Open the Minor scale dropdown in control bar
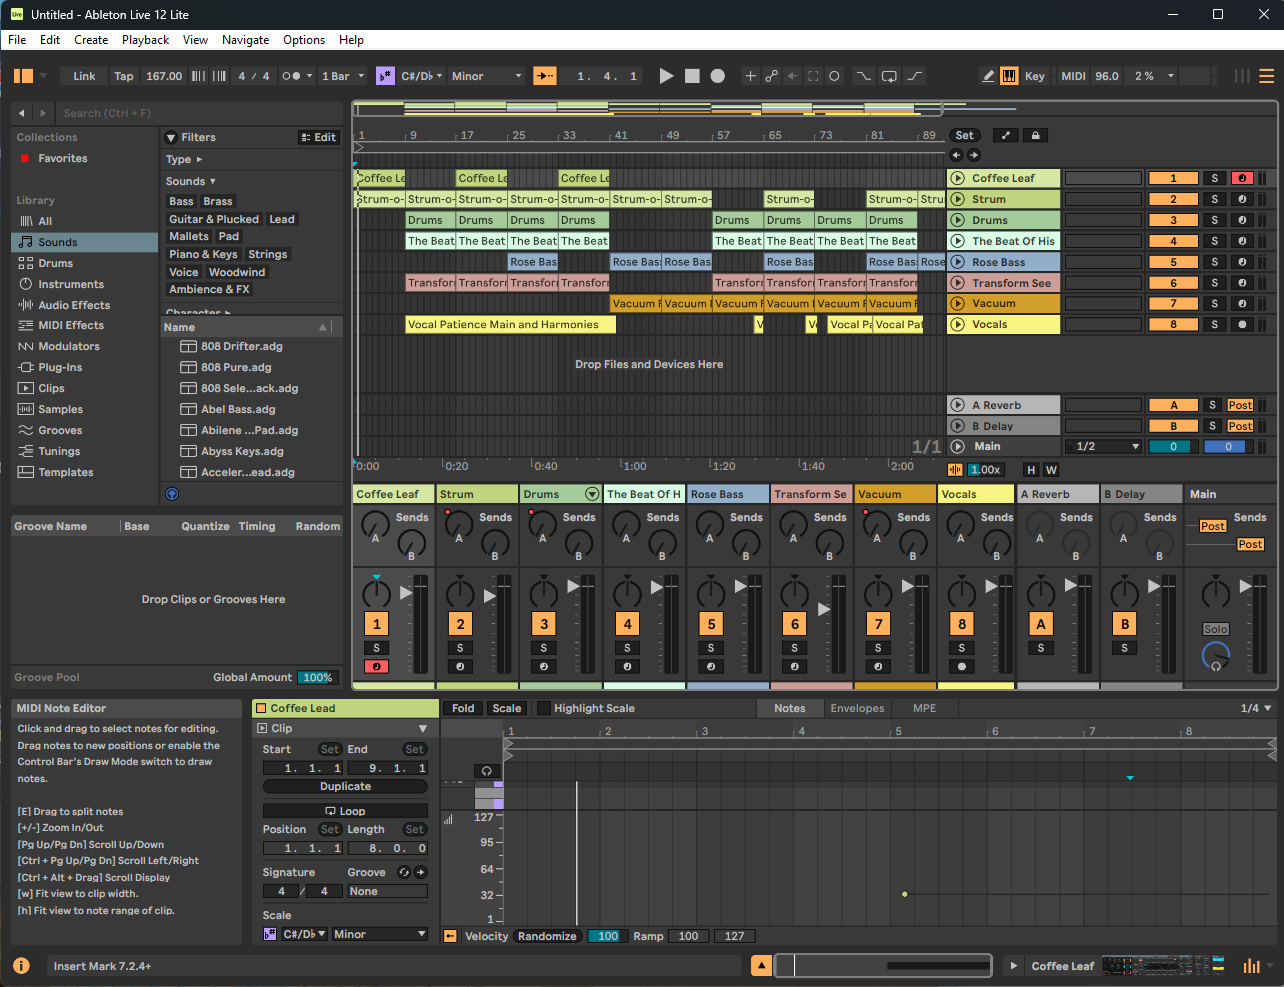 (x=486, y=76)
